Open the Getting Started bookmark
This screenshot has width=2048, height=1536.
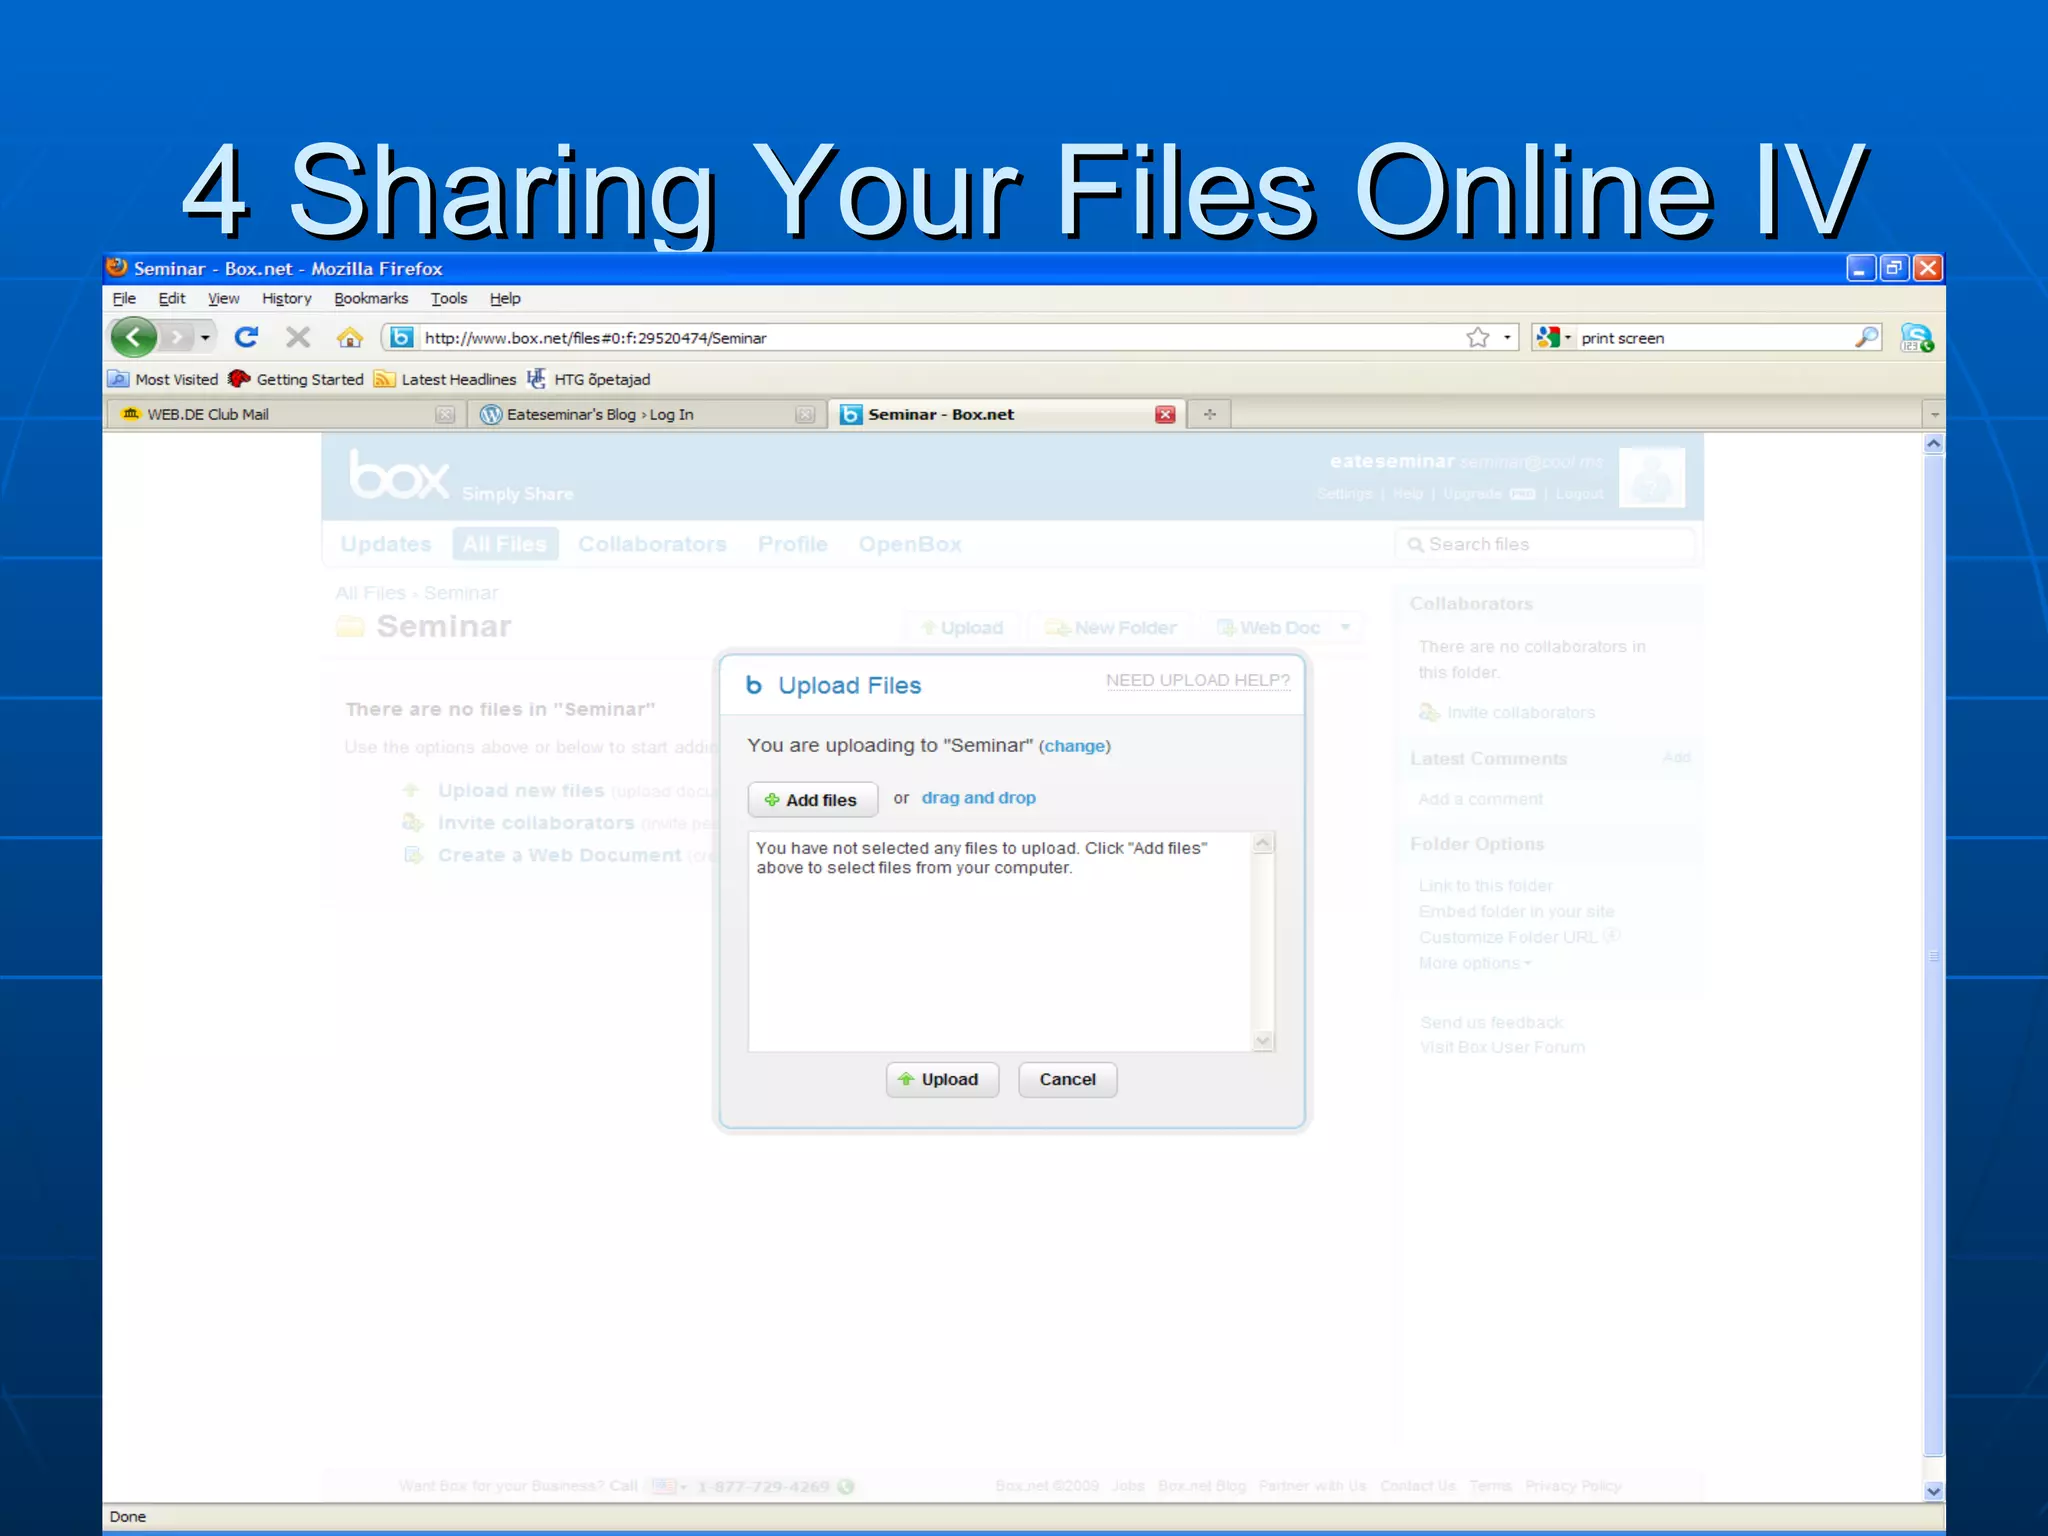click(x=296, y=379)
